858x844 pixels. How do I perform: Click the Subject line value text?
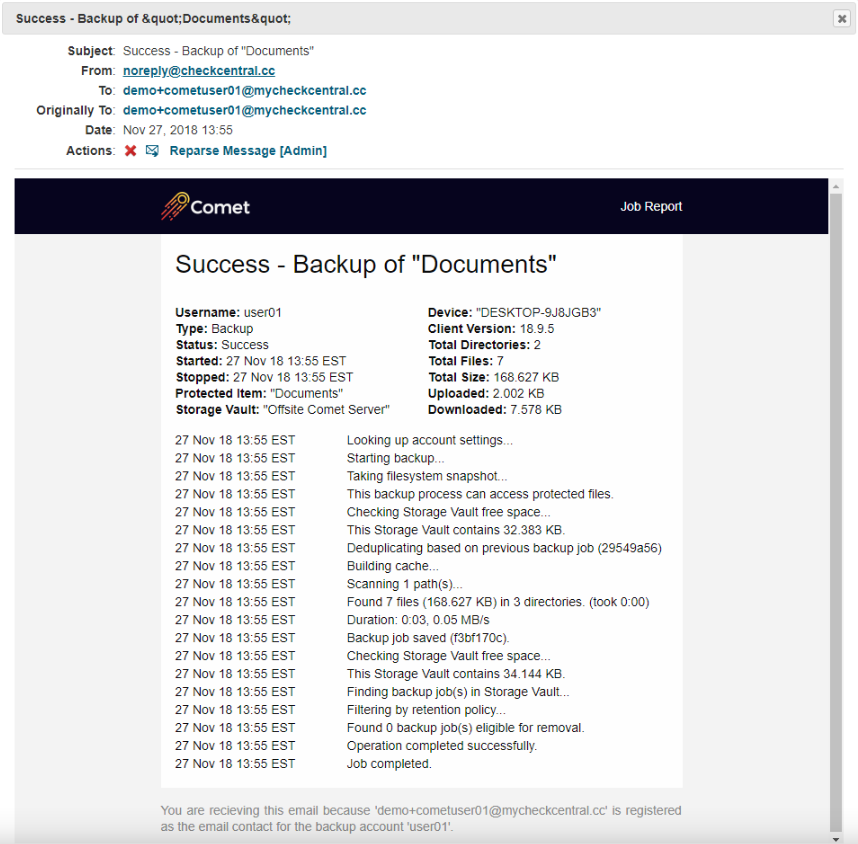[218, 51]
